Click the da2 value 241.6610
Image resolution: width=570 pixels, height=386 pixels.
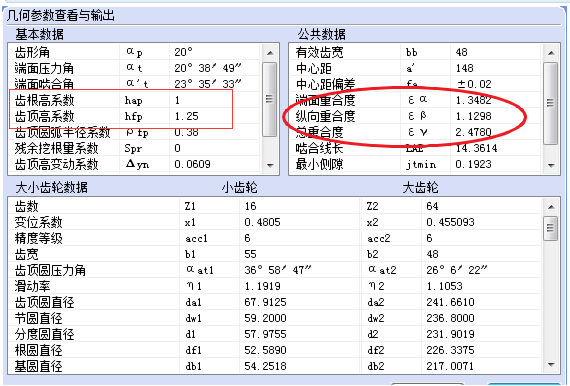tap(450, 302)
